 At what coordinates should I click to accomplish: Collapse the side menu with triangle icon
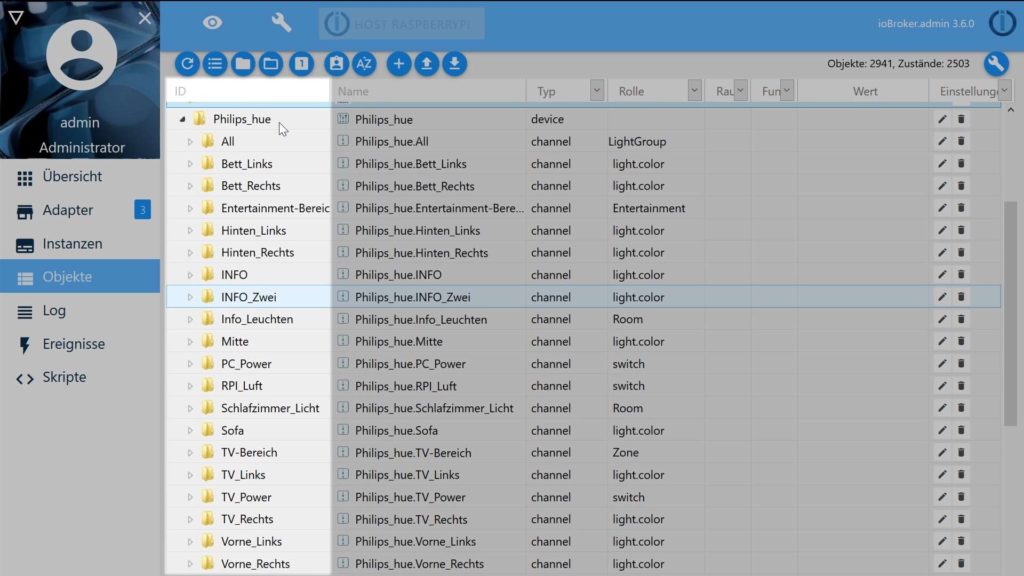pos(16,18)
